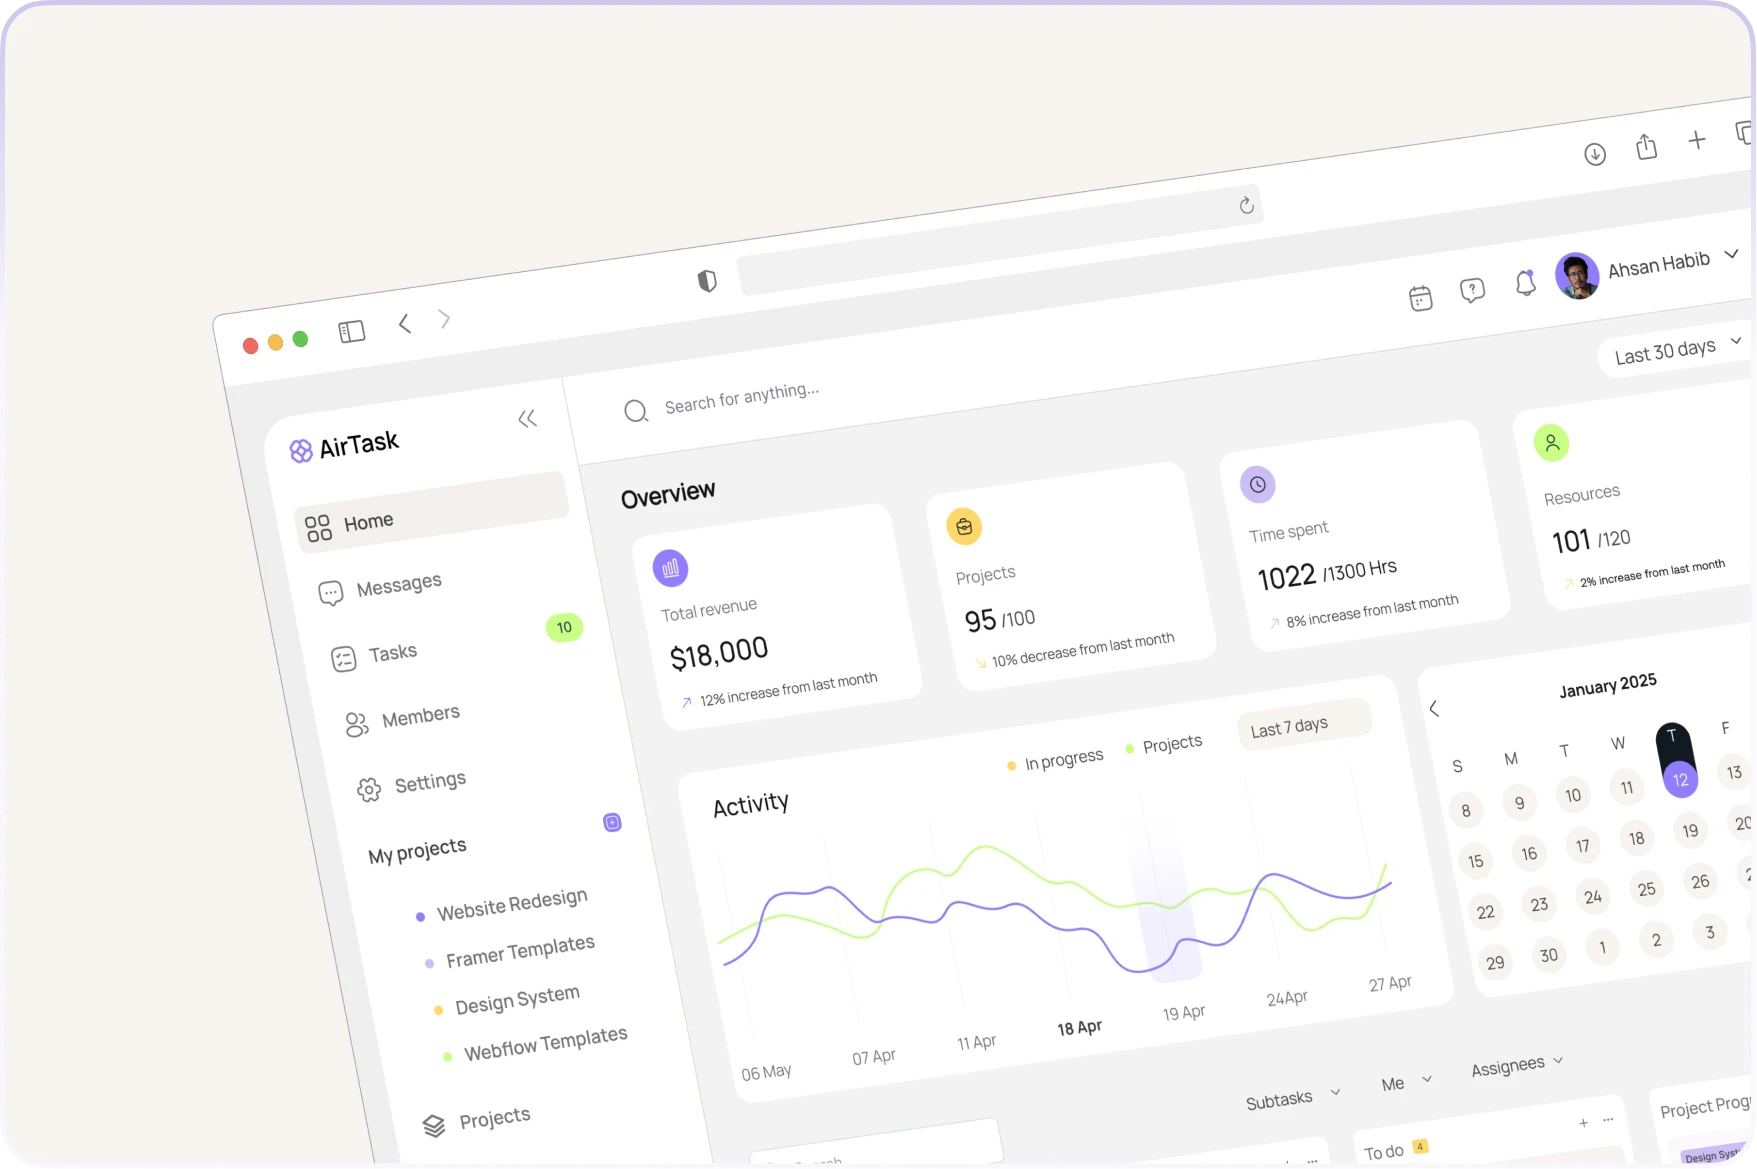Image resolution: width=1757 pixels, height=1169 pixels.
Task: Open the notifications bell
Action: tap(1525, 283)
